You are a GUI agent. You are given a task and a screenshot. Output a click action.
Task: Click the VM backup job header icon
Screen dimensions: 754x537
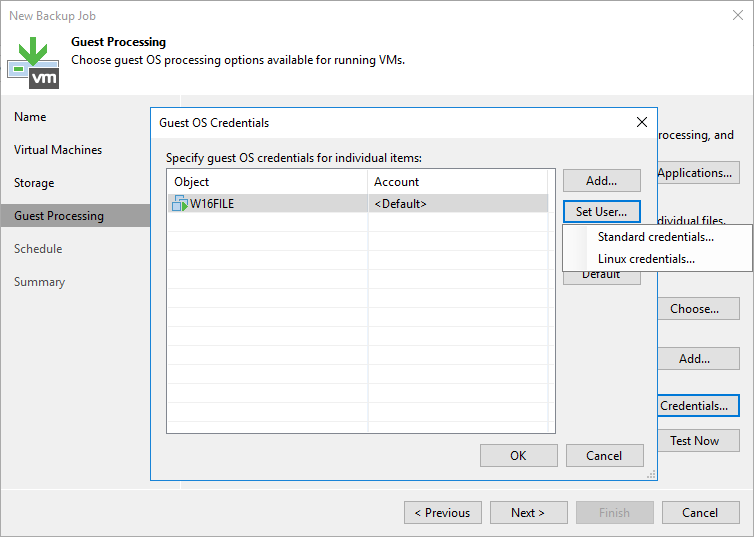[33, 62]
